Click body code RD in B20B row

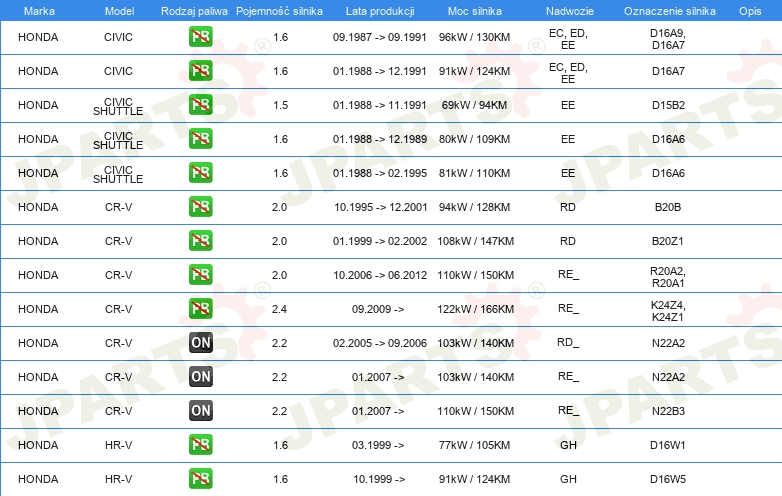[x=568, y=207]
